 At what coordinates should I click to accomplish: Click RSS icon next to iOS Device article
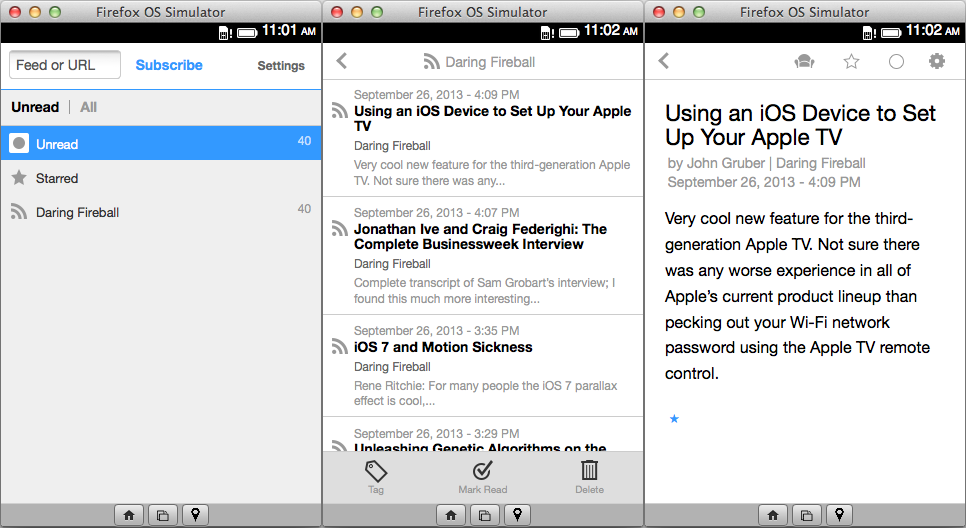coord(339,110)
